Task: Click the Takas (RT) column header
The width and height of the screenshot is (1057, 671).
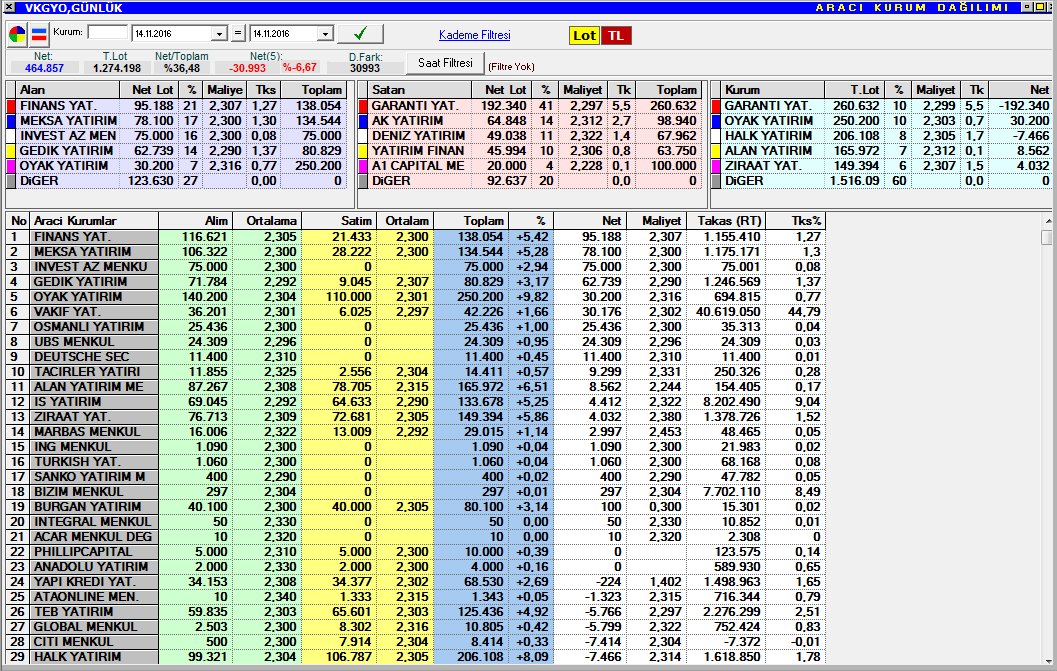Action: 728,221
